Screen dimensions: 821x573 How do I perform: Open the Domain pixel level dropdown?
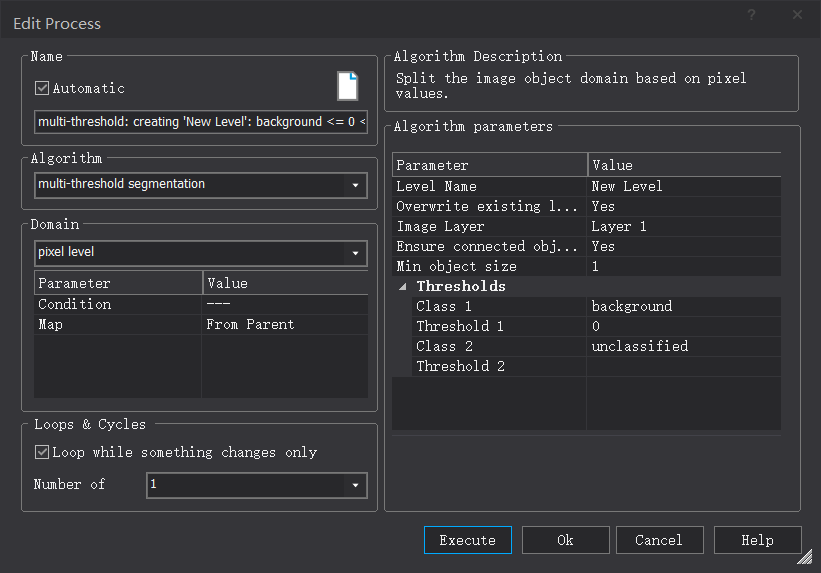(x=355, y=253)
